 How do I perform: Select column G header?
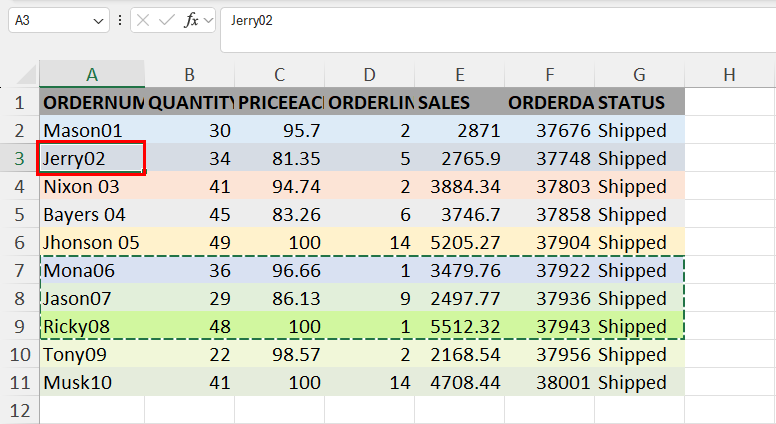639,74
